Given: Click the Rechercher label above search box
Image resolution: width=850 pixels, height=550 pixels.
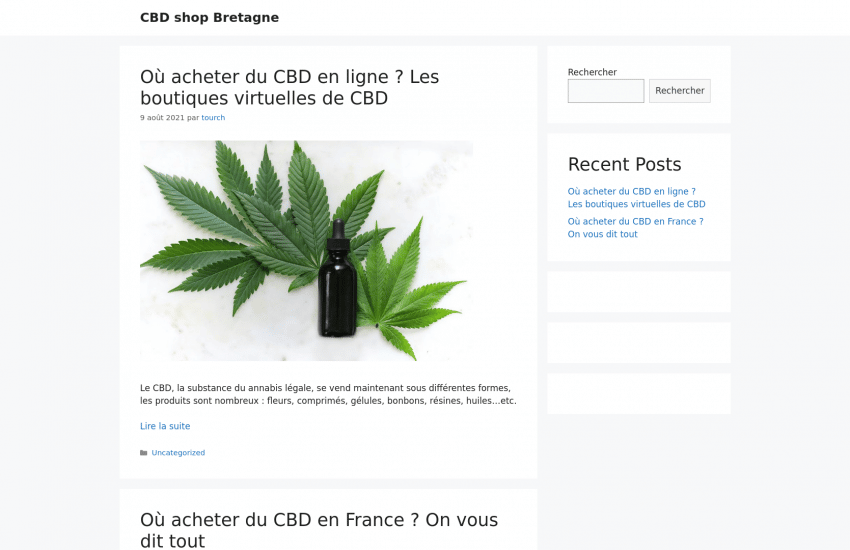Looking at the screenshot, I should [592, 72].
